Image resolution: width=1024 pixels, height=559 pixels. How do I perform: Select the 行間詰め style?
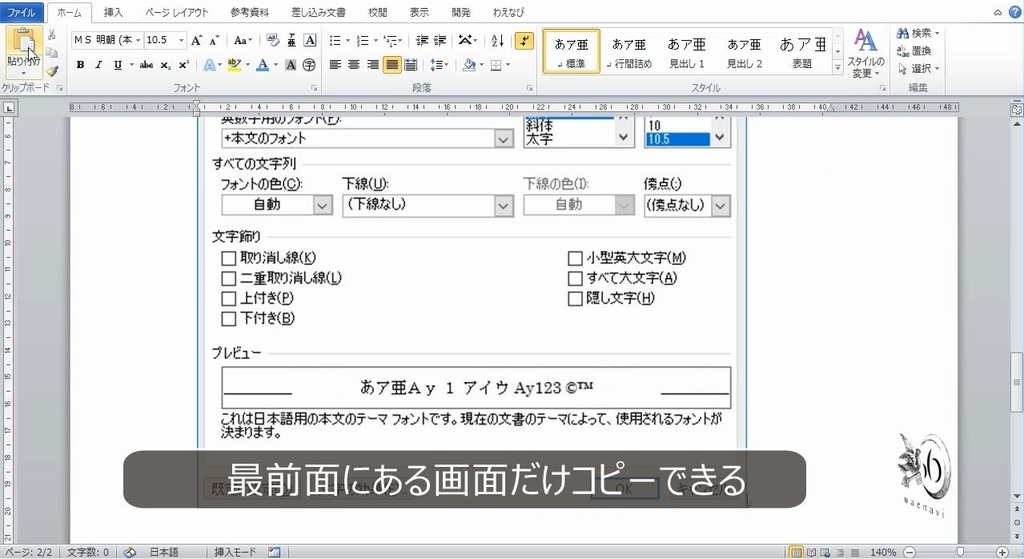click(x=629, y=52)
